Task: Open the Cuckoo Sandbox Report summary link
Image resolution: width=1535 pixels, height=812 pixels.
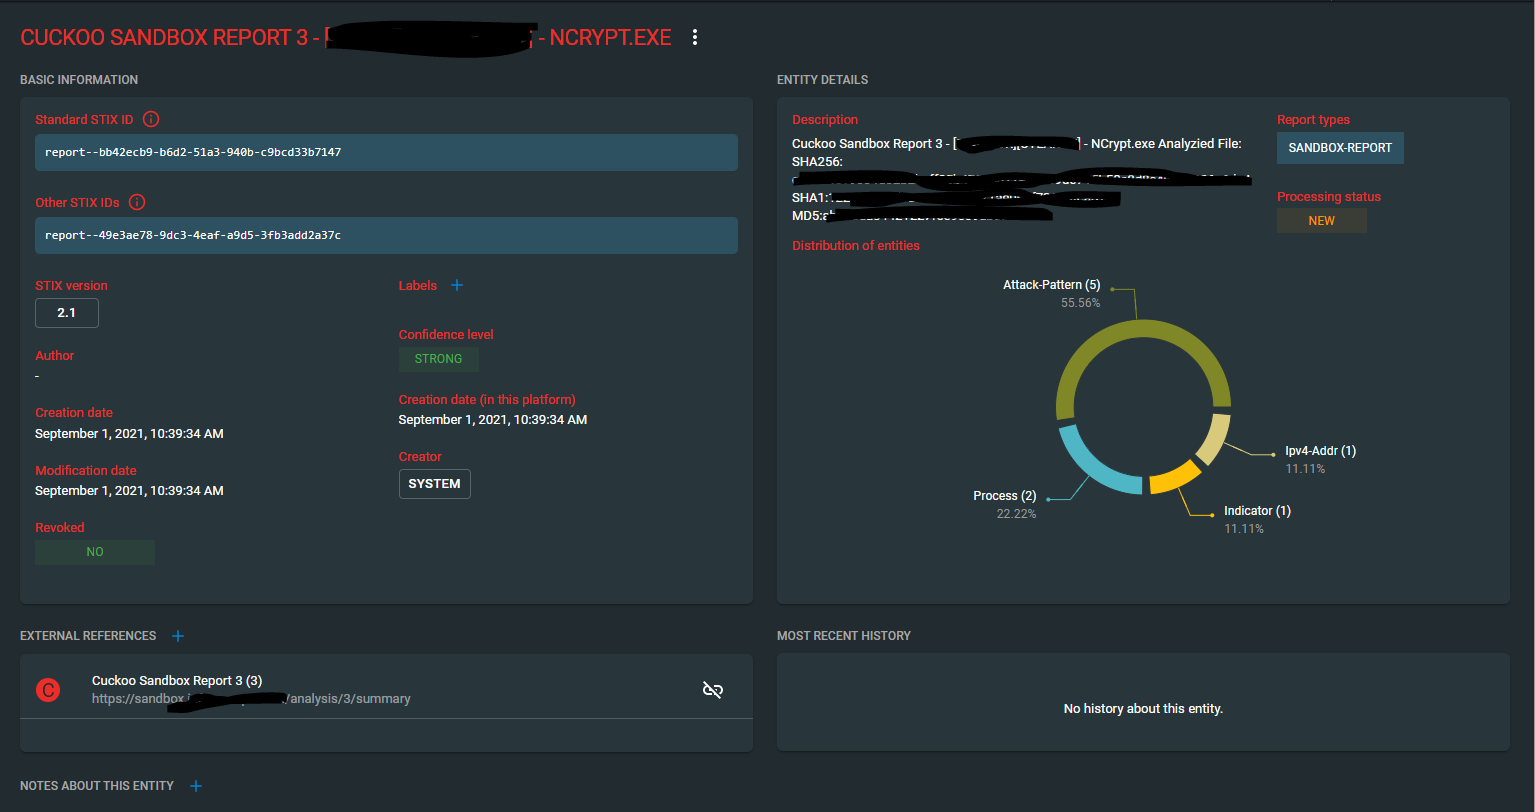Action: (250, 698)
